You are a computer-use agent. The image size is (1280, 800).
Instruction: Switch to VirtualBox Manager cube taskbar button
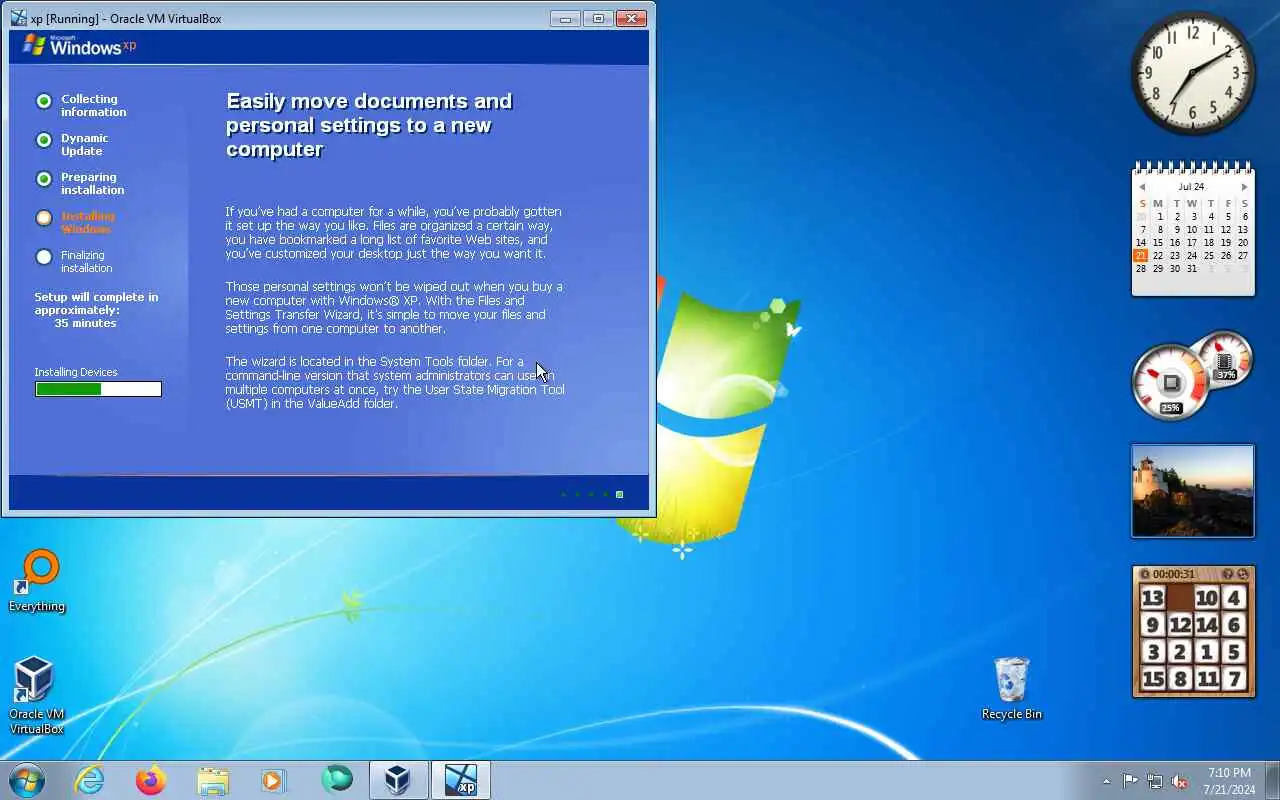coord(398,780)
